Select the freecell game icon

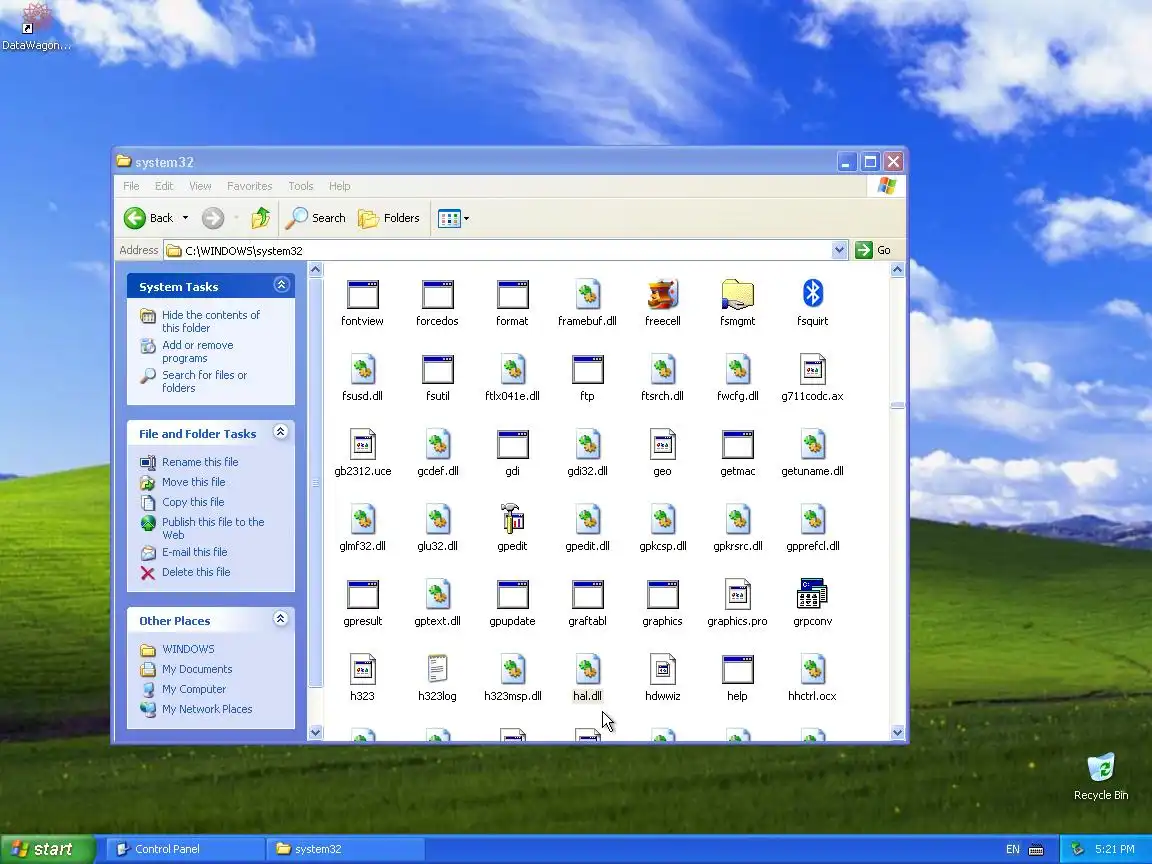pyautogui.click(x=663, y=295)
